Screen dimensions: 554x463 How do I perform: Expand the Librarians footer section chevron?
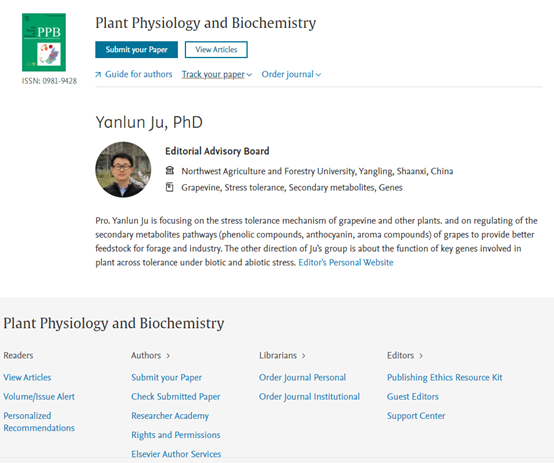click(x=303, y=356)
